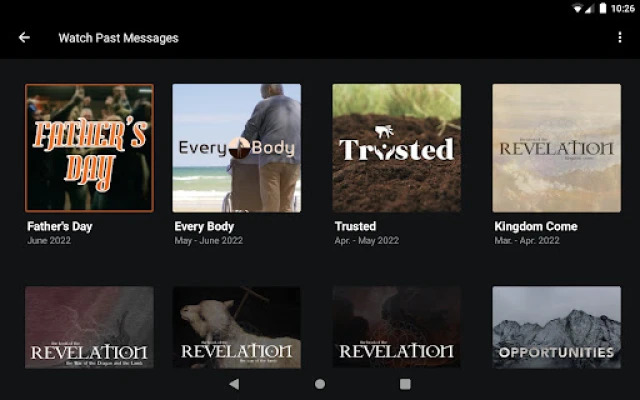The width and height of the screenshot is (640, 400).
Task: Go back using the top-left arrow
Action: pyautogui.click(x=24, y=38)
